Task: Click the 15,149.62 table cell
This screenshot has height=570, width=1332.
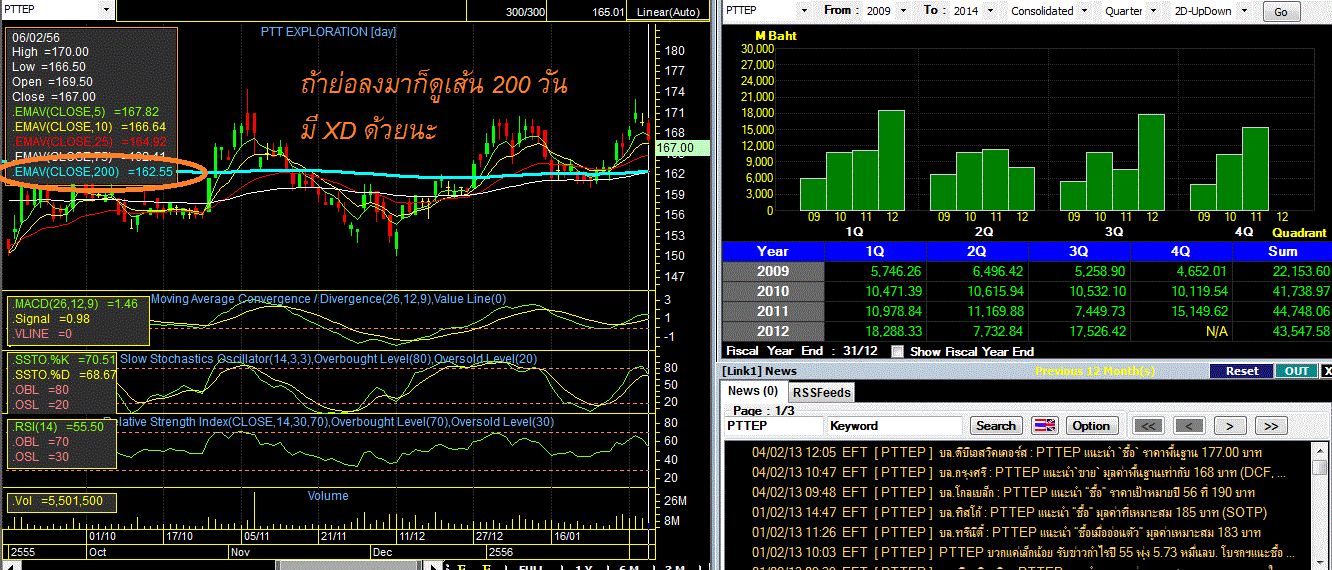Action: coord(1181,311)
